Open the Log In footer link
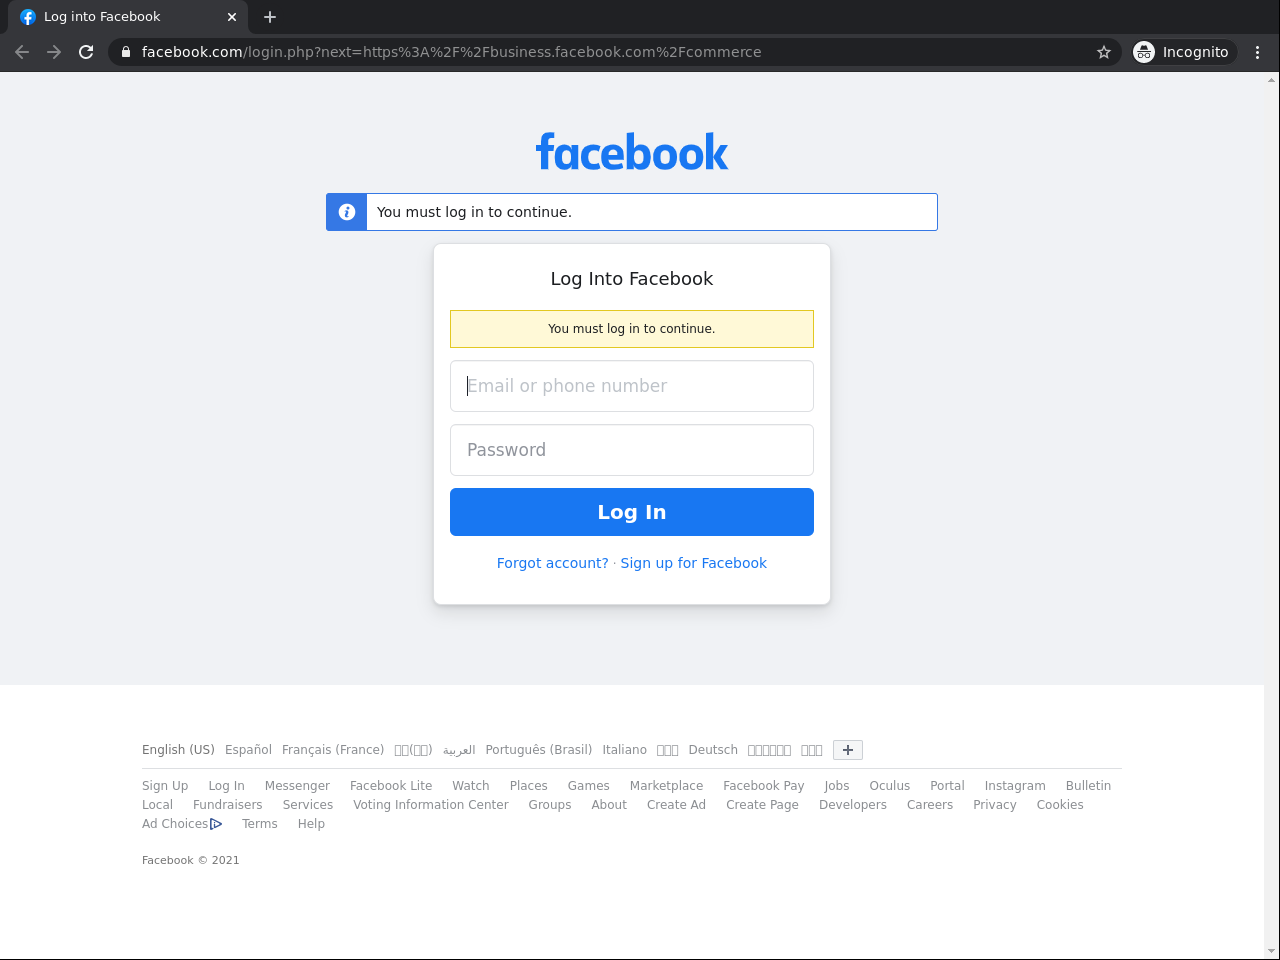1280x960 pixels. click(x=226, y=786)
